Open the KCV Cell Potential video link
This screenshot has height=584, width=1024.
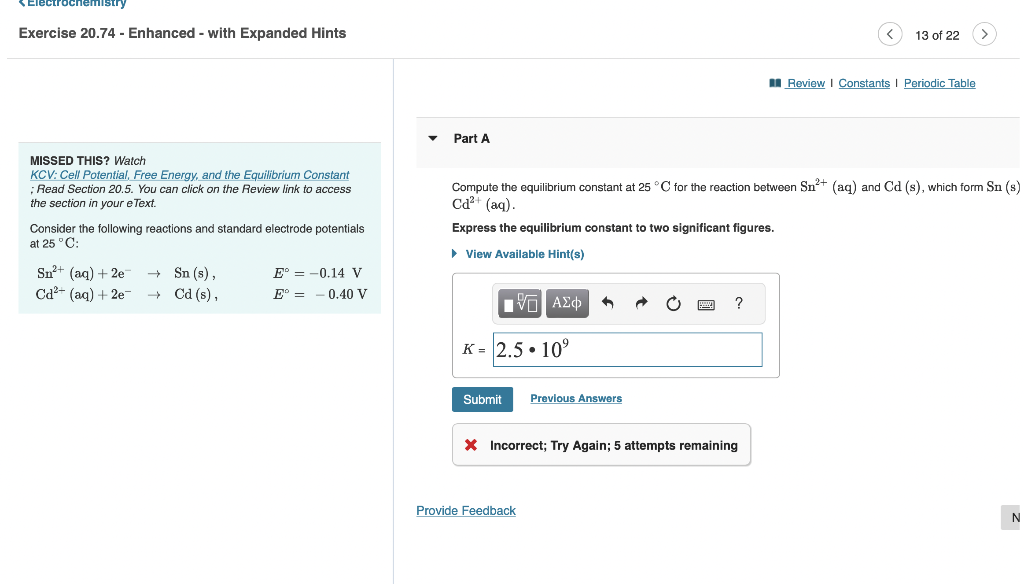[x=189, y=174]
